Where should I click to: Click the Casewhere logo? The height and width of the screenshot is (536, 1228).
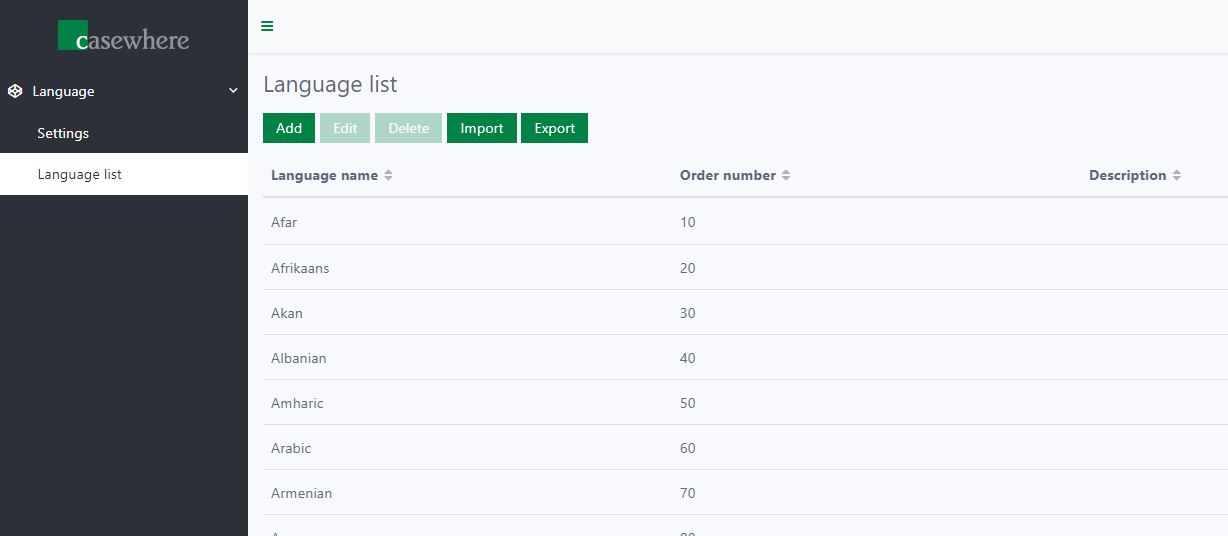(123, 36)
